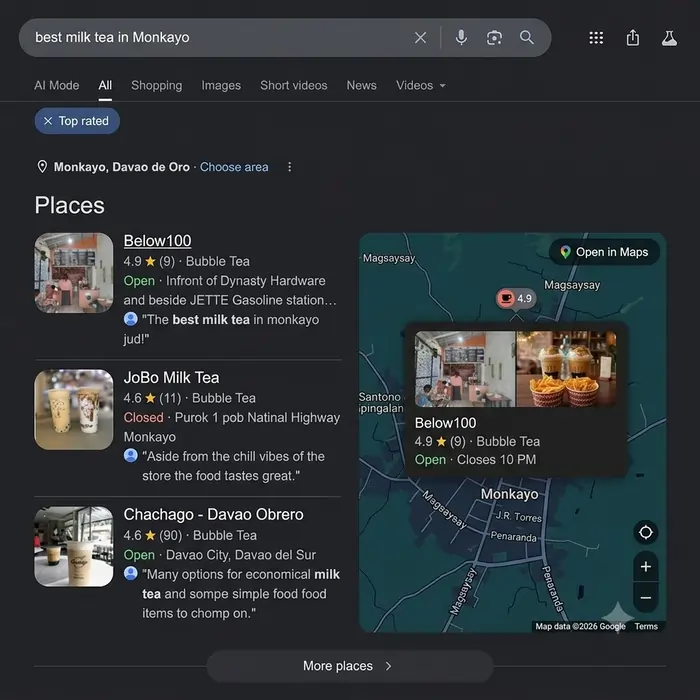Open the Google apps grid
The image size is (700, 700).
596,38
